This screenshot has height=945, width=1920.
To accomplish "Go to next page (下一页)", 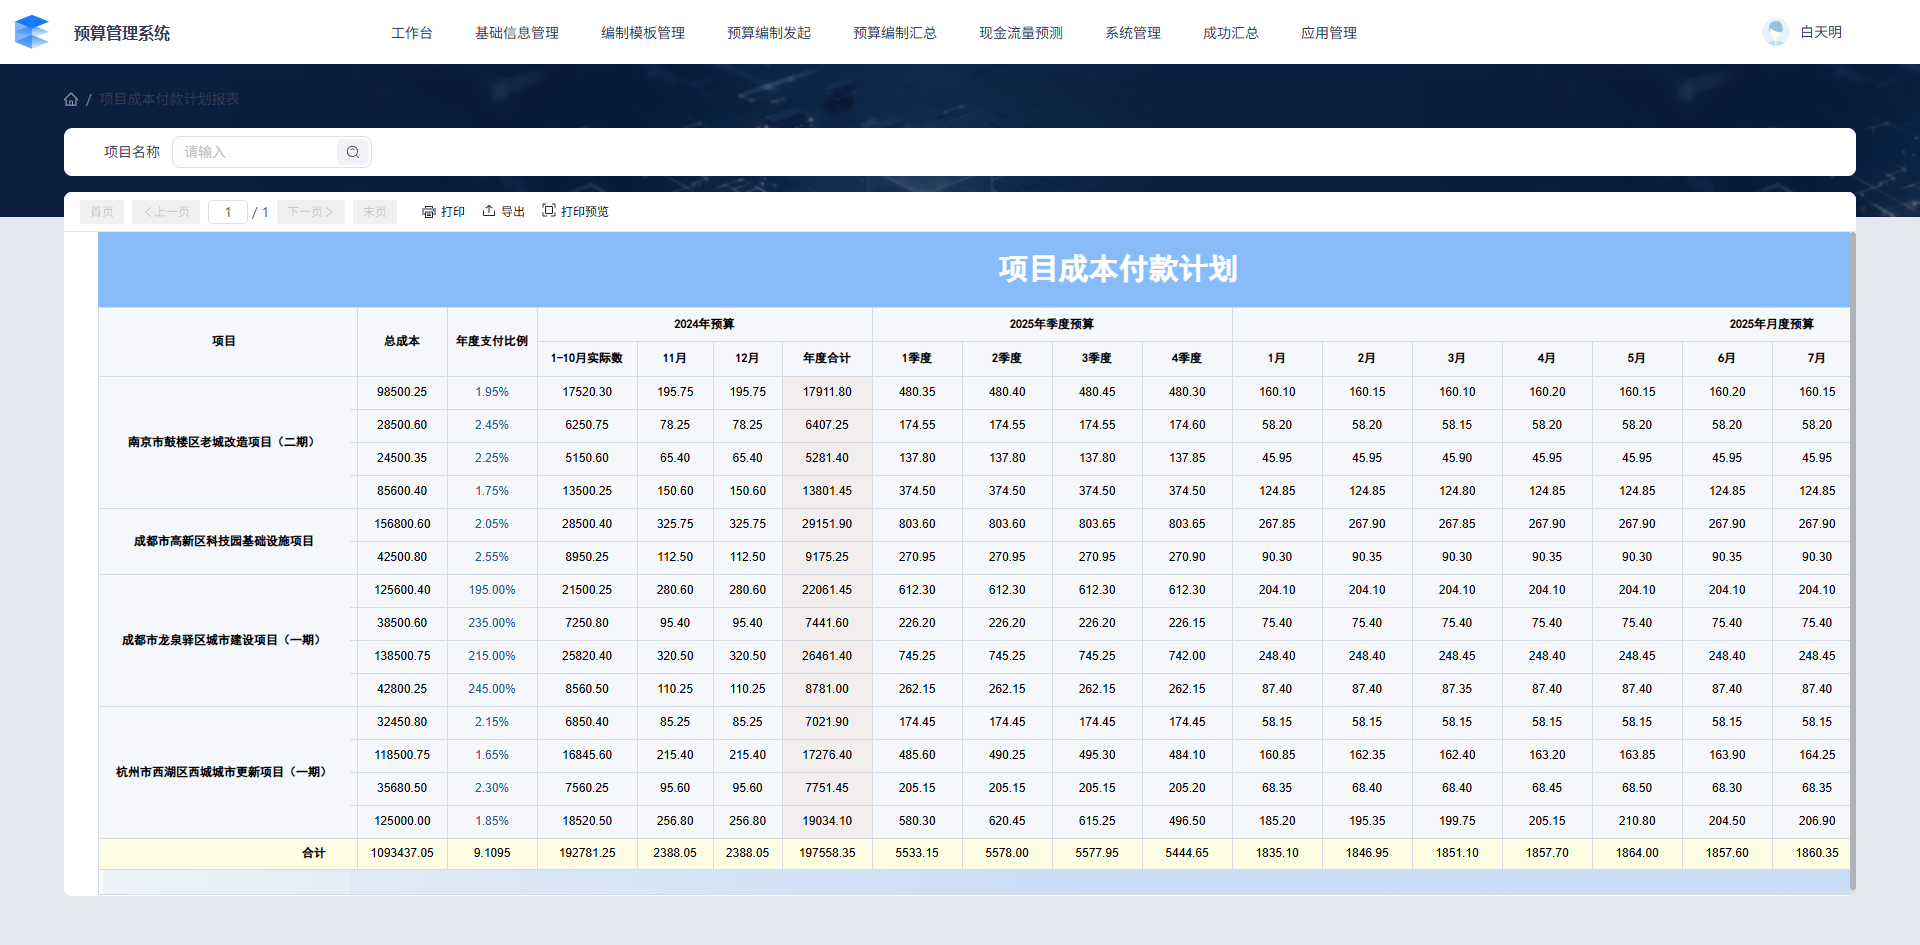I will (x=311, y=212).
